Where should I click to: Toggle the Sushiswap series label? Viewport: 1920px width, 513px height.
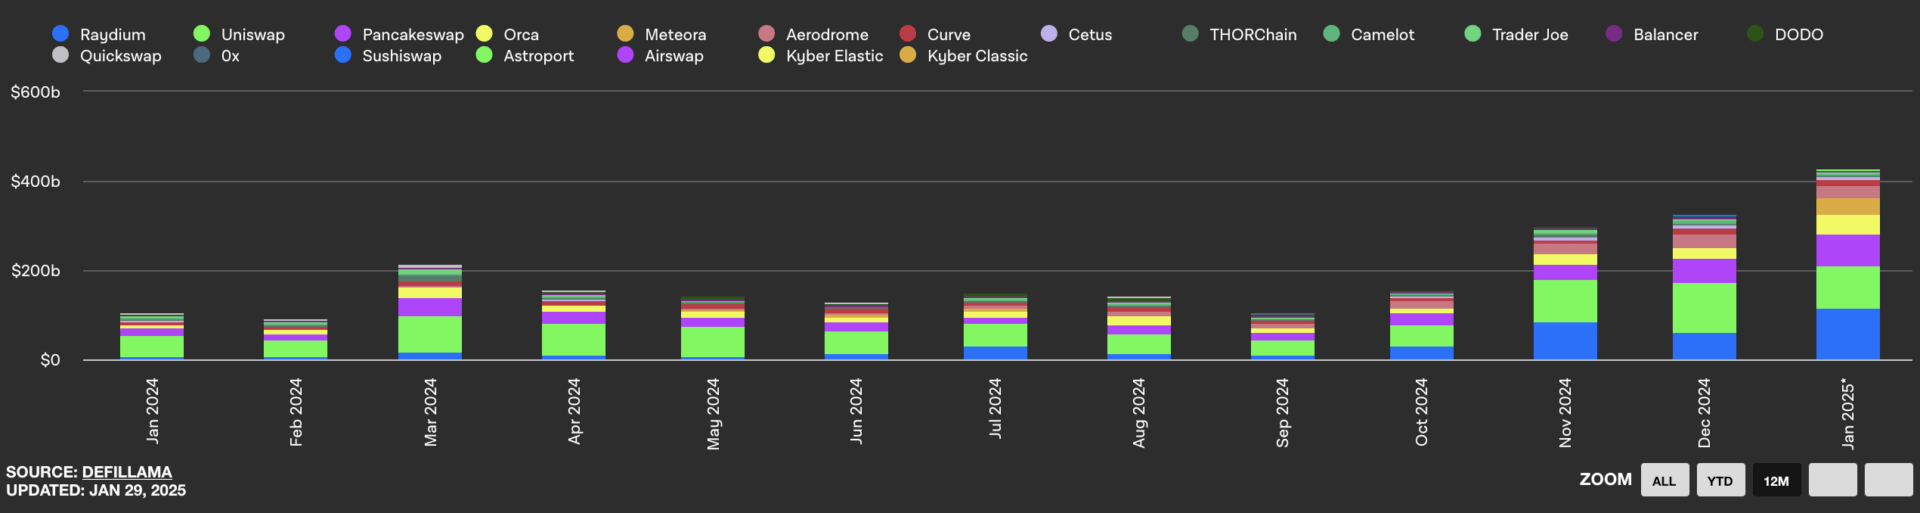(401, 56)
